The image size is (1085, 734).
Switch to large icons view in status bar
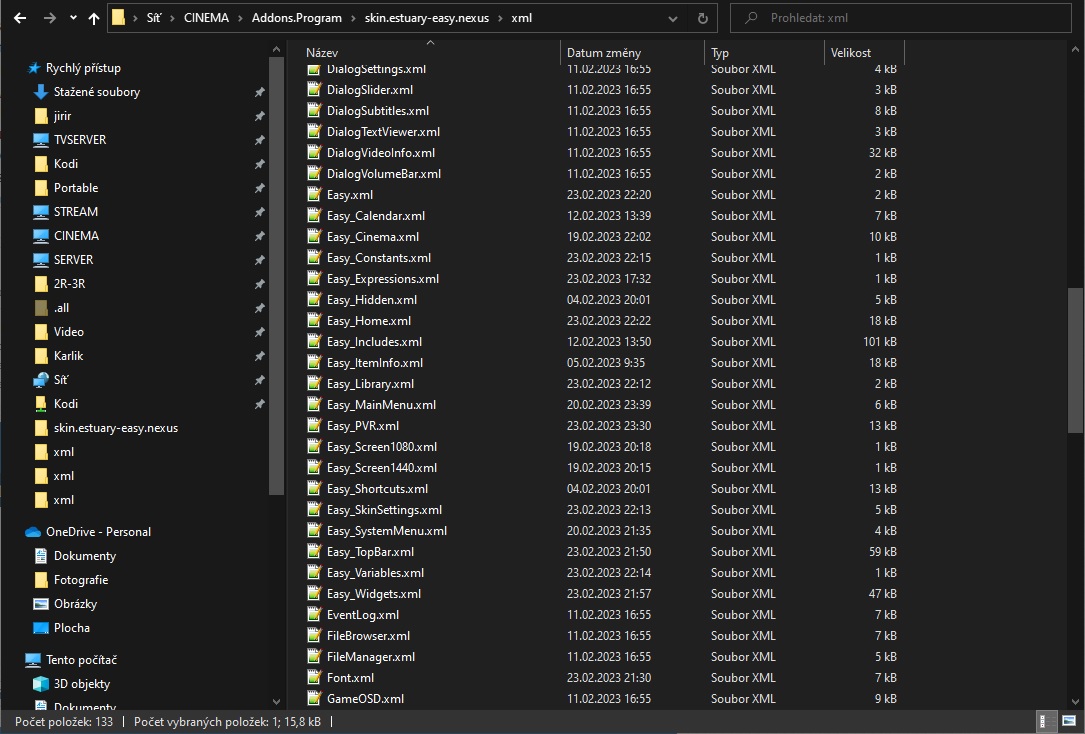pyautogui.click(x=1065, y=721)
